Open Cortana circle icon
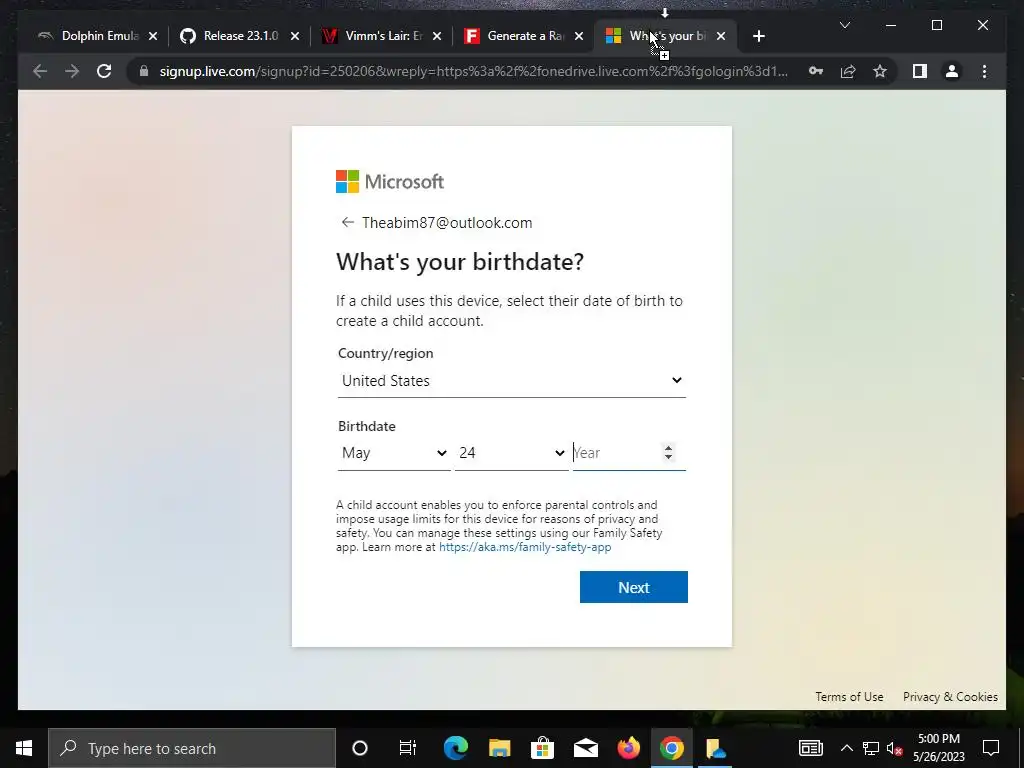Image resolution: width=1024 pixels, height=768 pixels. coord(360,748)
